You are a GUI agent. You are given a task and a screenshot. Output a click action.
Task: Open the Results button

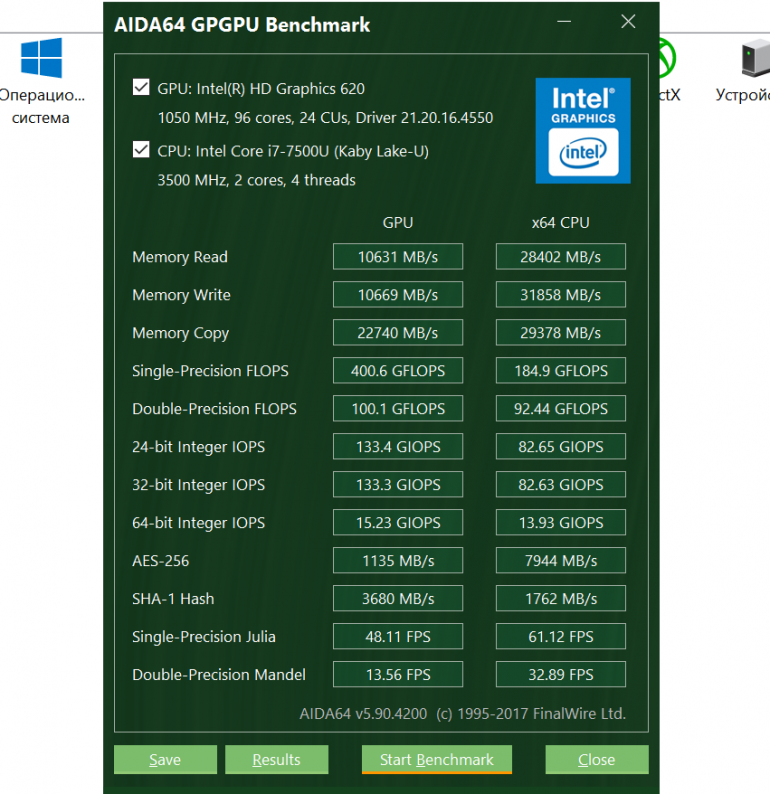276,760
